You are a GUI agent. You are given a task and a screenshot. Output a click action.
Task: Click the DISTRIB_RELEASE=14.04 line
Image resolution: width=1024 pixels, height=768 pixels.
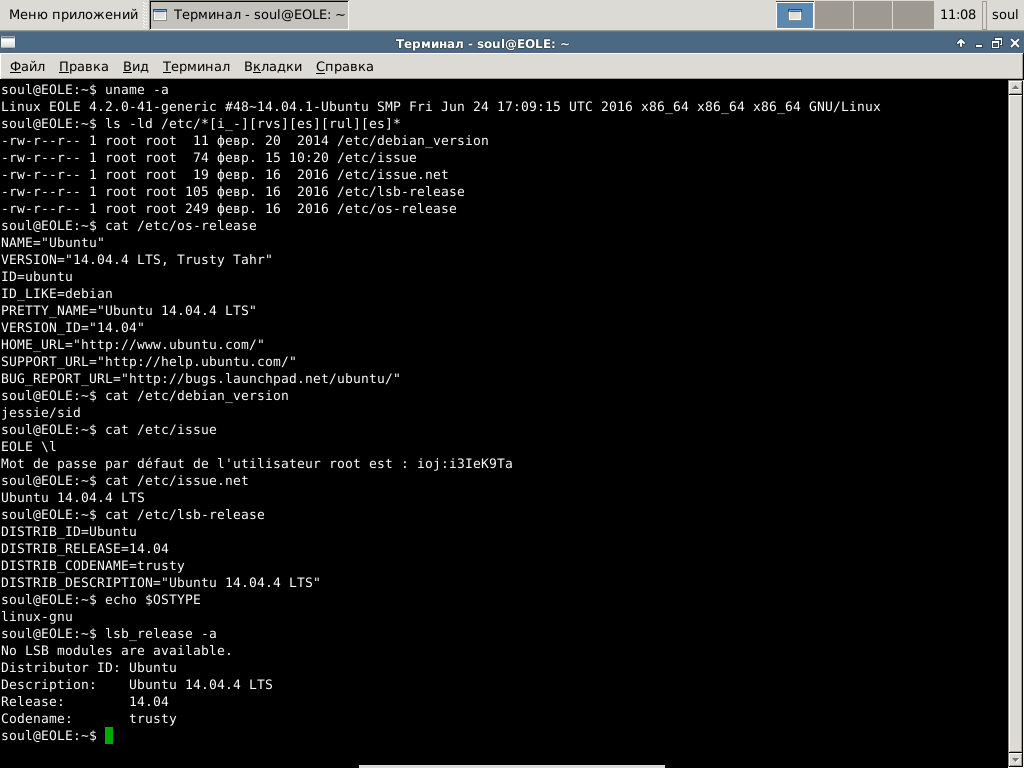tap(85, 548)
